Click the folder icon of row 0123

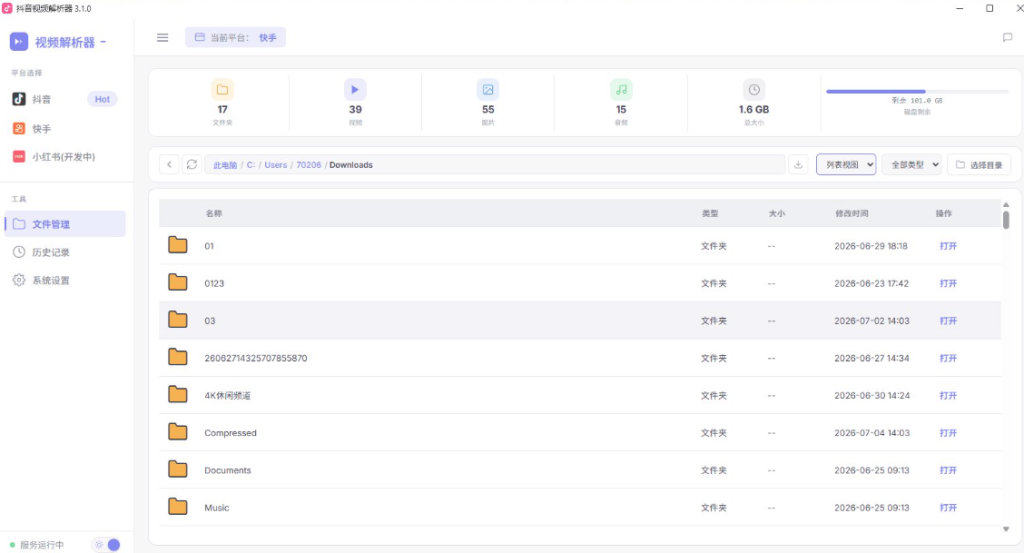178,283
